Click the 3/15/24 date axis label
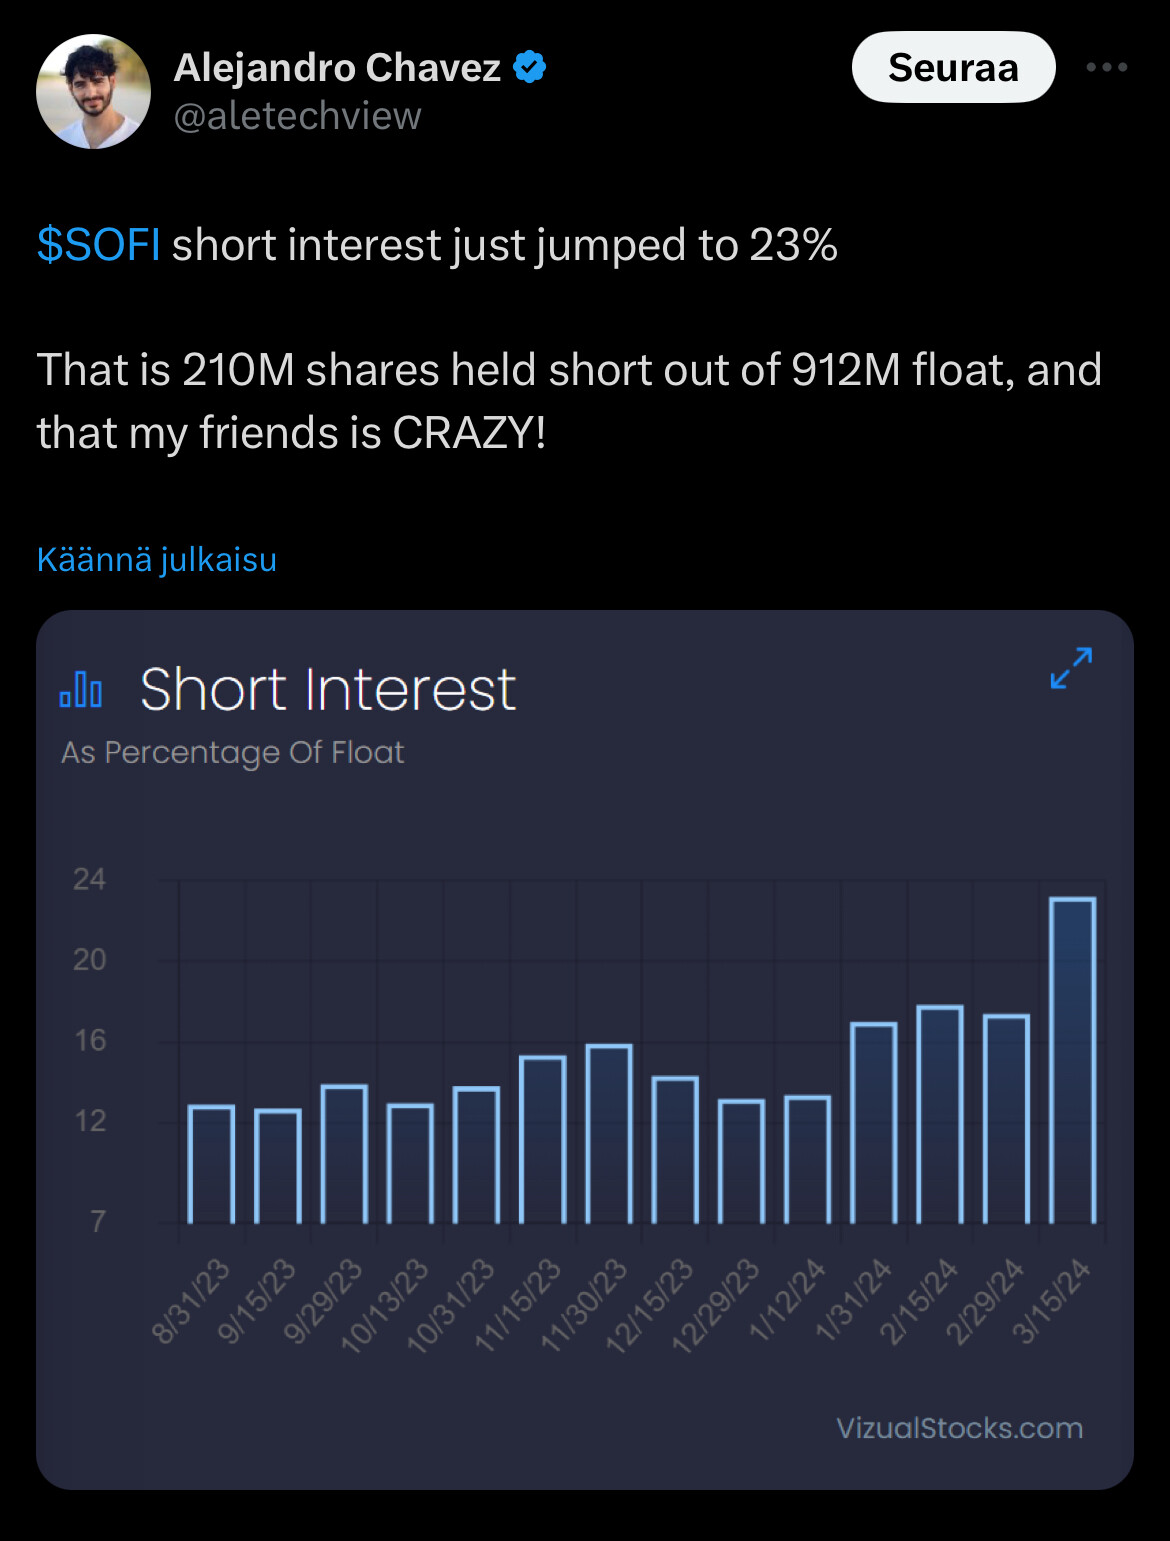Image resolution: width=1170 pixels, height=1541 pixels. (x=1052, y=1301)
